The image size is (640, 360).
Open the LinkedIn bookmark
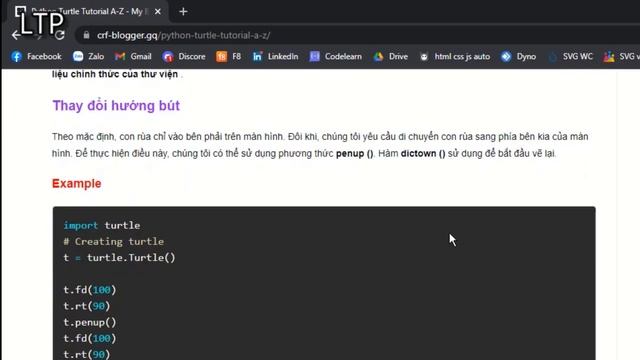pyautogui.click(x=275, y=56)
